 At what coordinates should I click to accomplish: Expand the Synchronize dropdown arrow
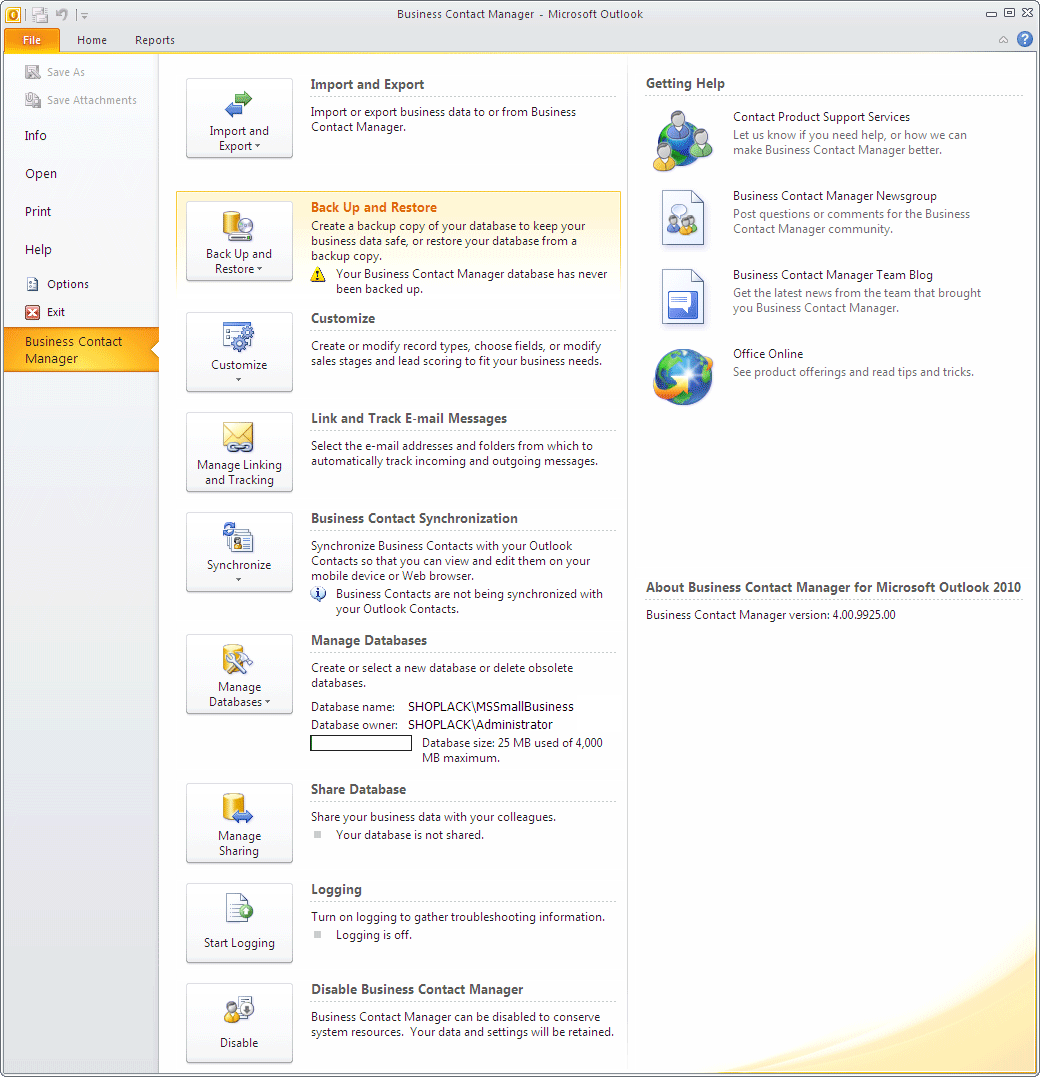(238, 580)
